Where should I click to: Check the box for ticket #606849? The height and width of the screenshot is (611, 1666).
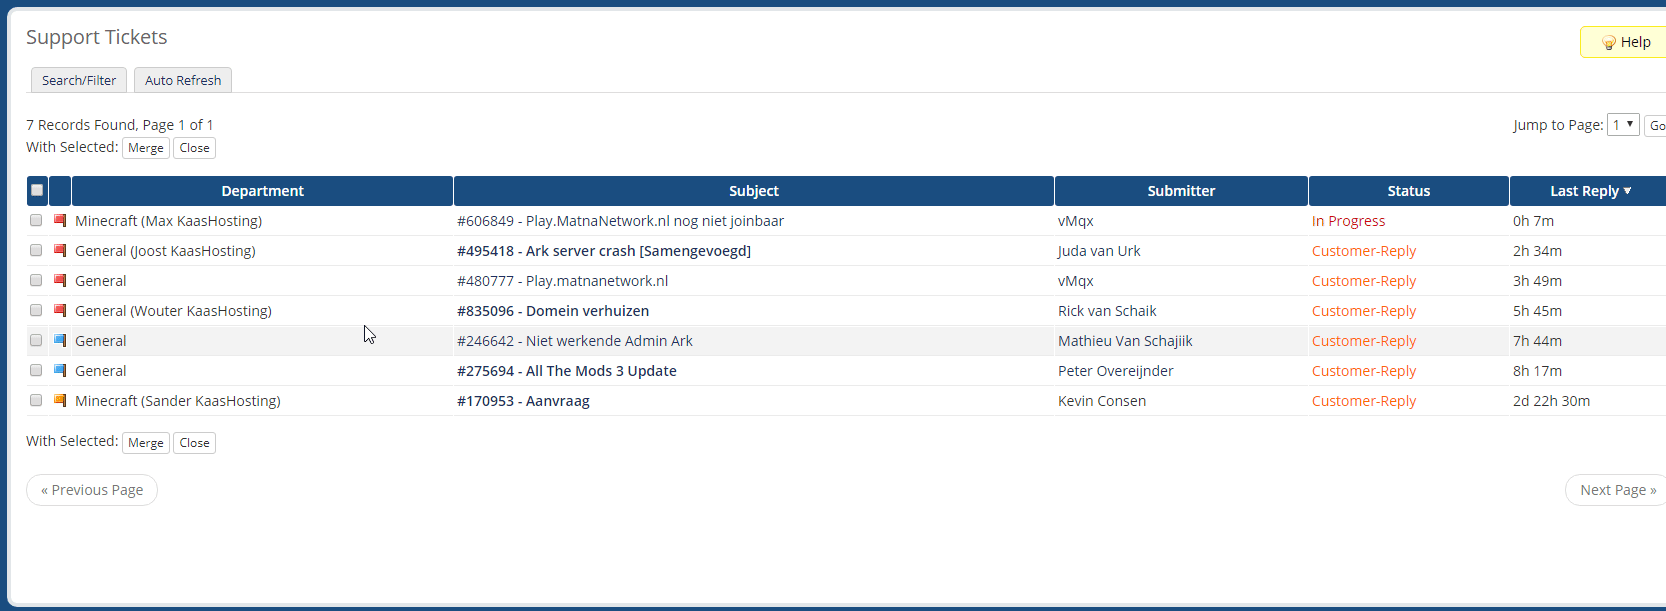pyautogui.click(x=36, y=221)
